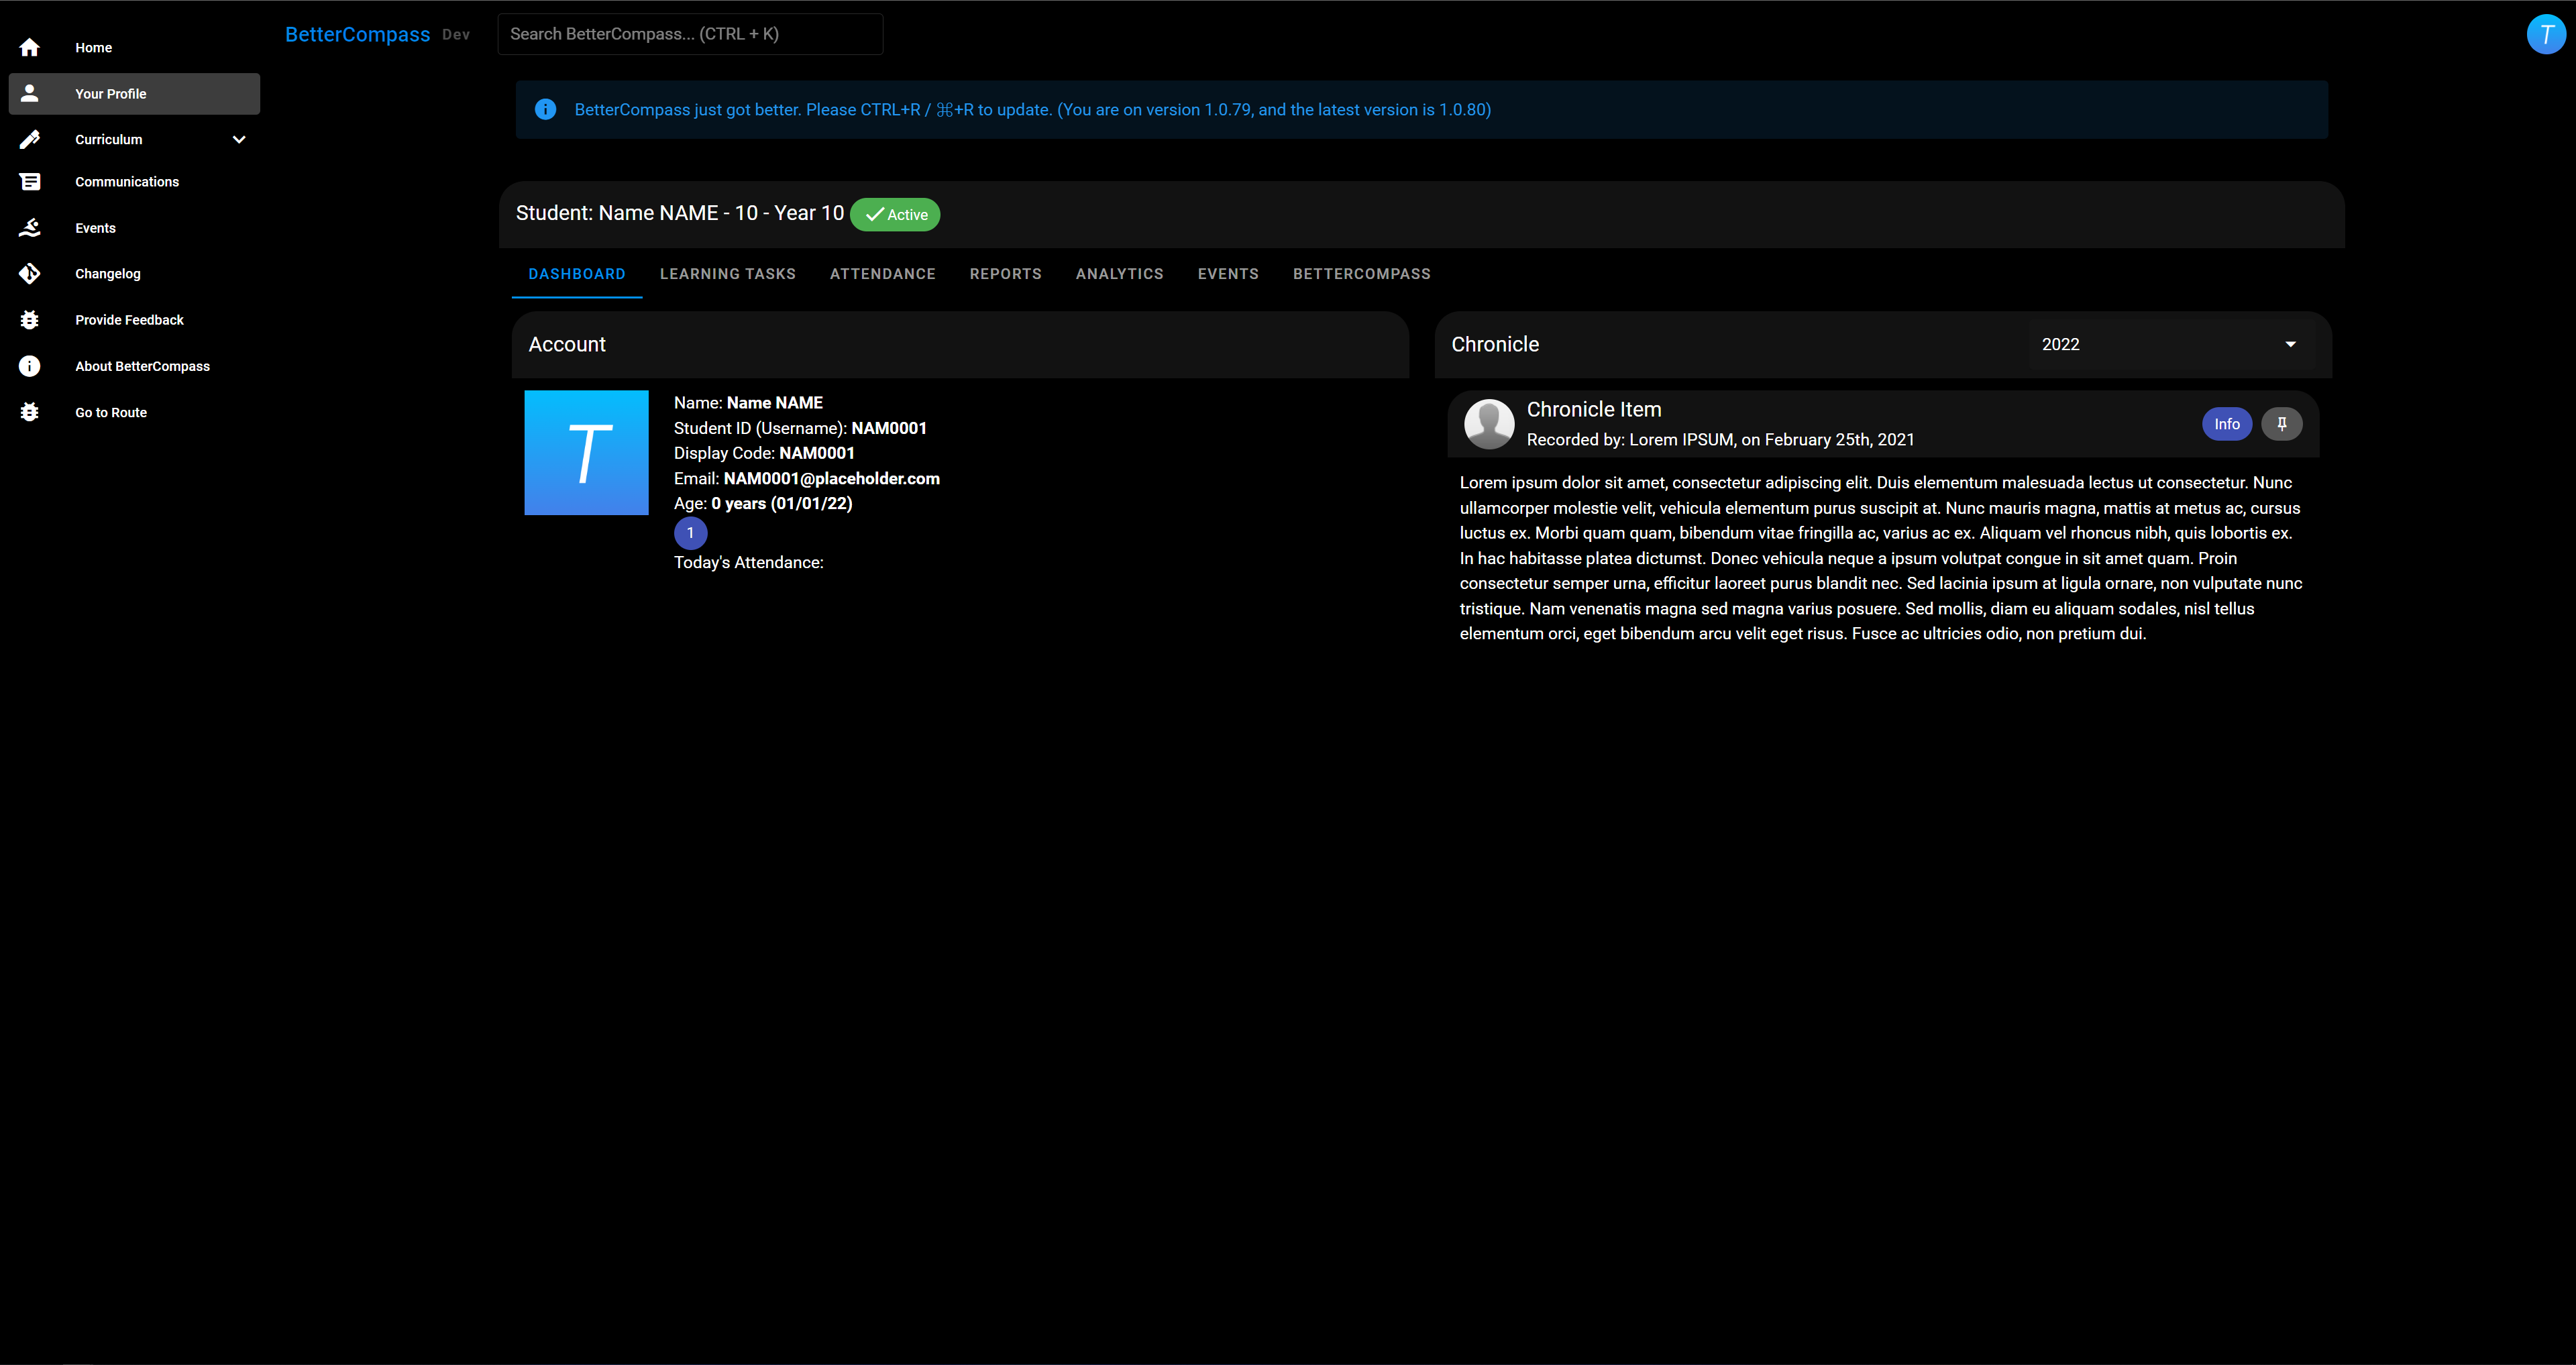Toggle pin on the Chronicle Item
Screen dimensions: 2576x1365
point(2281,424)
